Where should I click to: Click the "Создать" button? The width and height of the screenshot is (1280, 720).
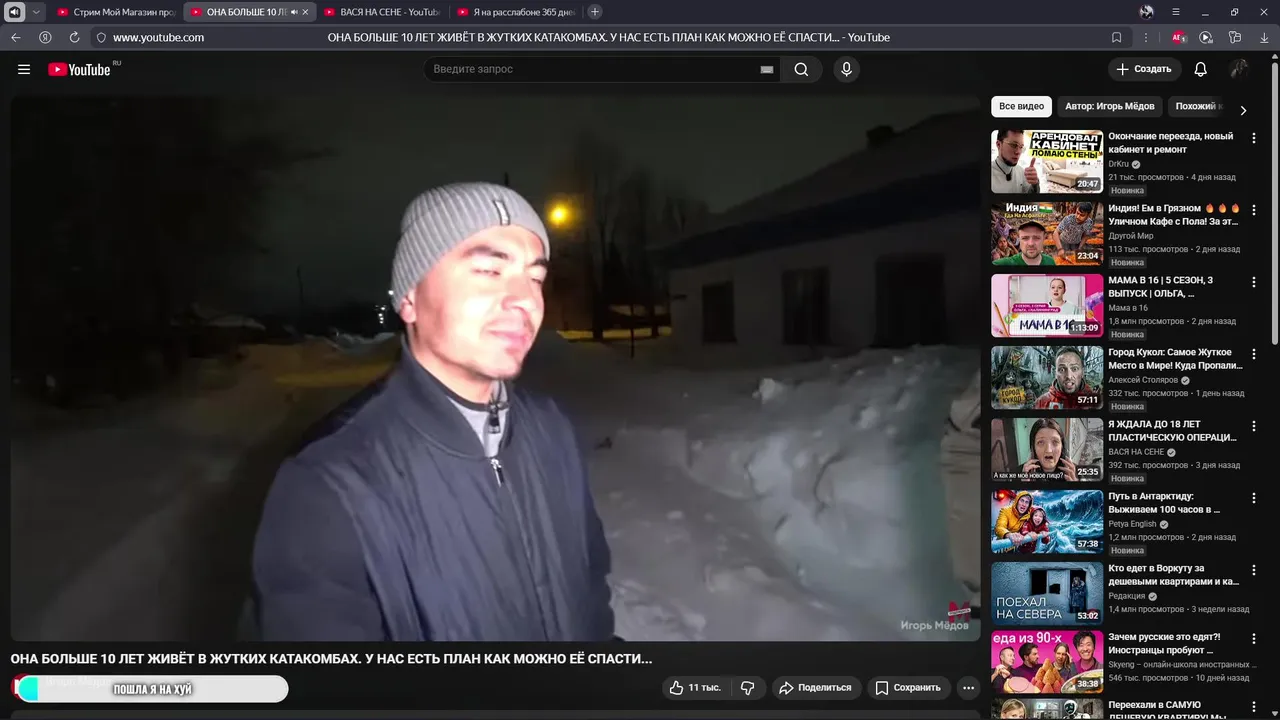(1144, 69)
